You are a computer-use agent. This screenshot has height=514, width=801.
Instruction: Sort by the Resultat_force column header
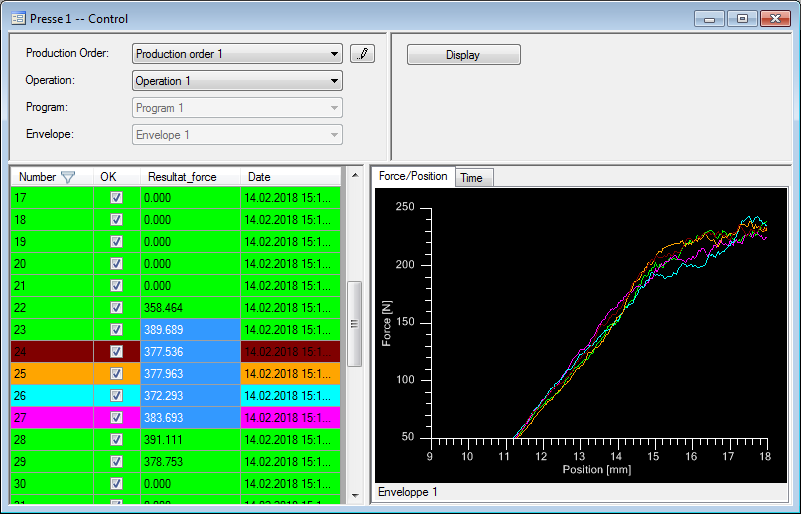[190, 177]
